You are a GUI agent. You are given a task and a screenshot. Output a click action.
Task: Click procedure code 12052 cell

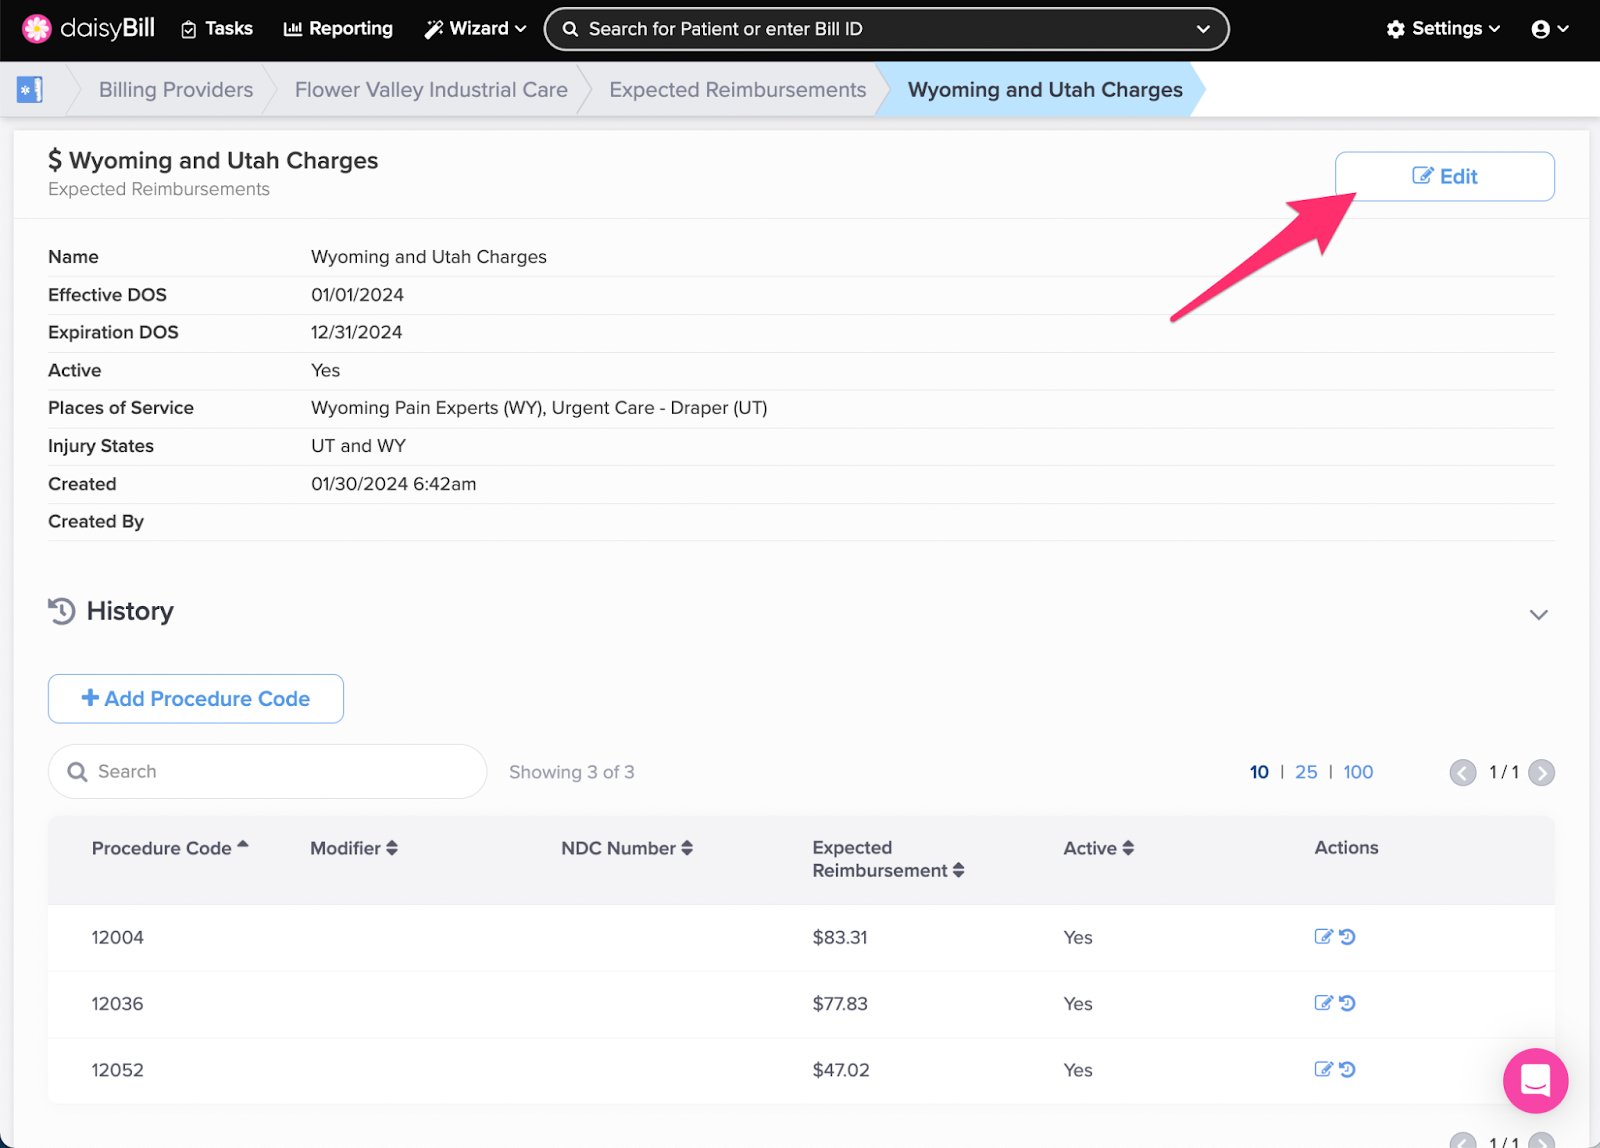118,1069
